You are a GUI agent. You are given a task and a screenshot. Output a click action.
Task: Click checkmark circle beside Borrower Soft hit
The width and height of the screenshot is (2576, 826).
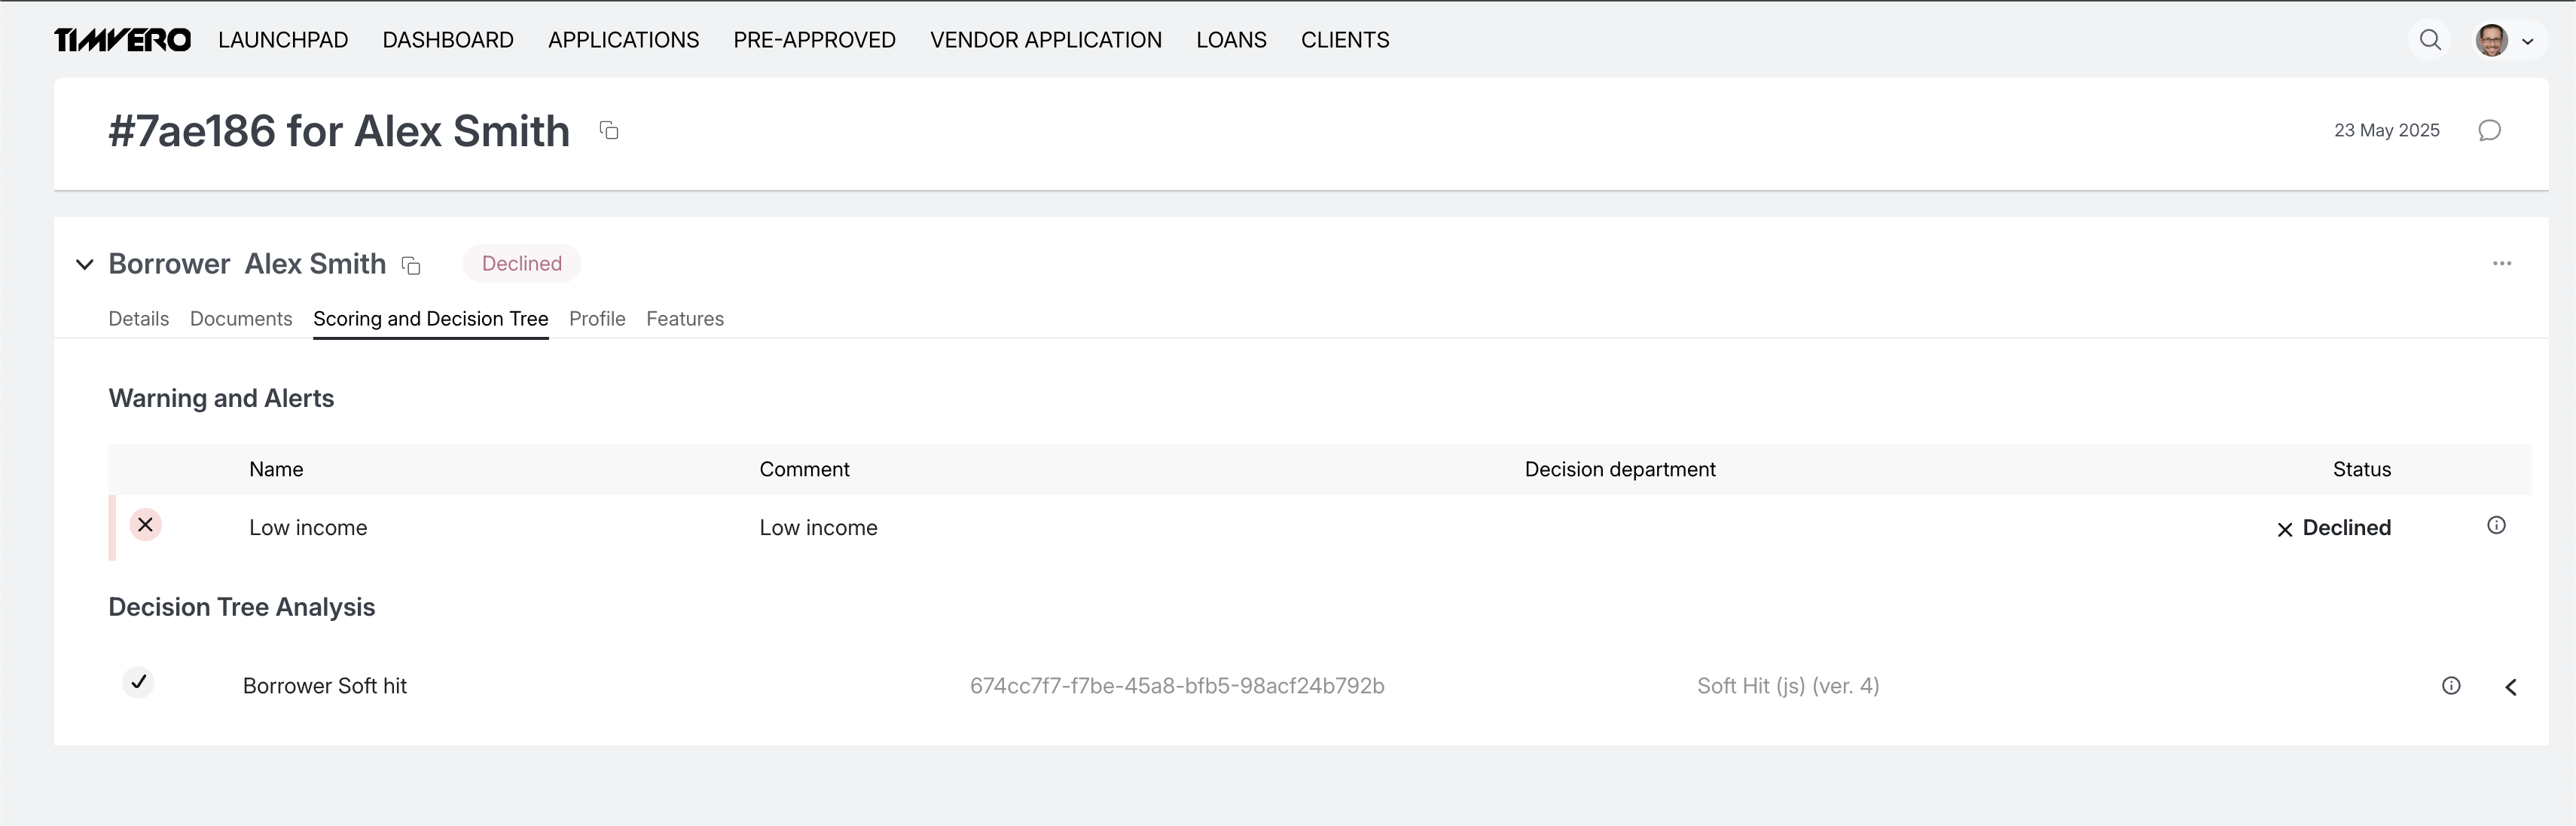pyautogui.click(x=139, y=682)
